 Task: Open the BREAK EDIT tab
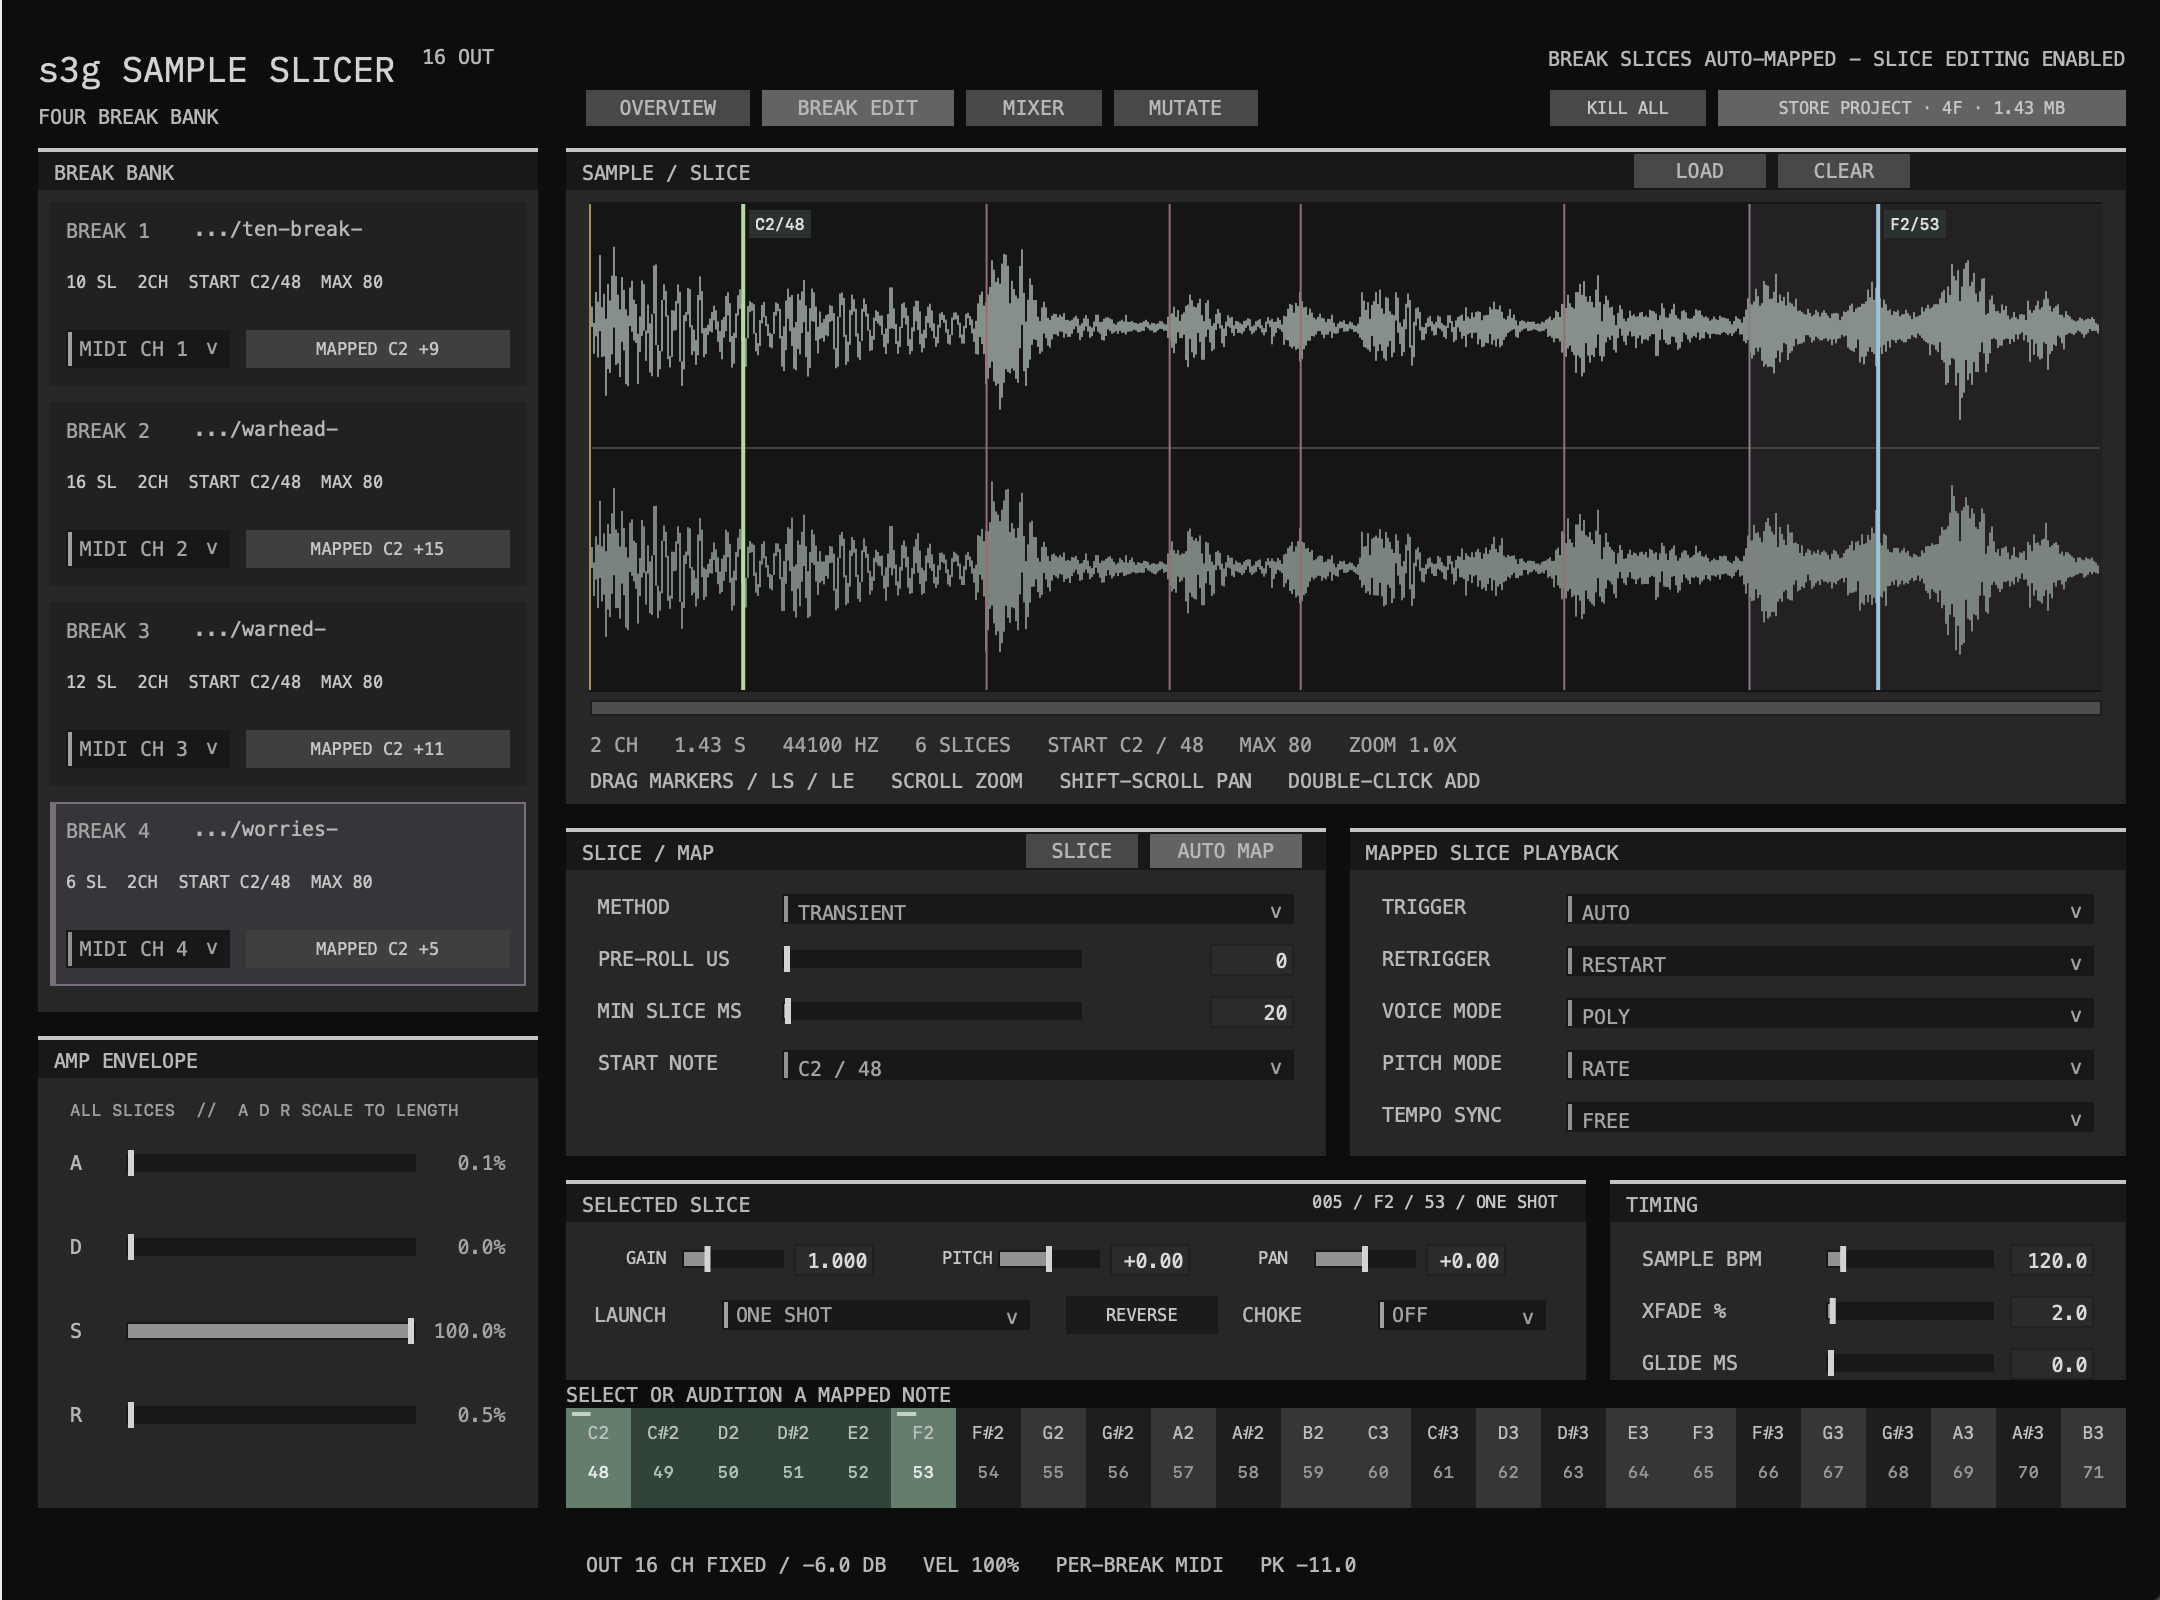point(857,108)
